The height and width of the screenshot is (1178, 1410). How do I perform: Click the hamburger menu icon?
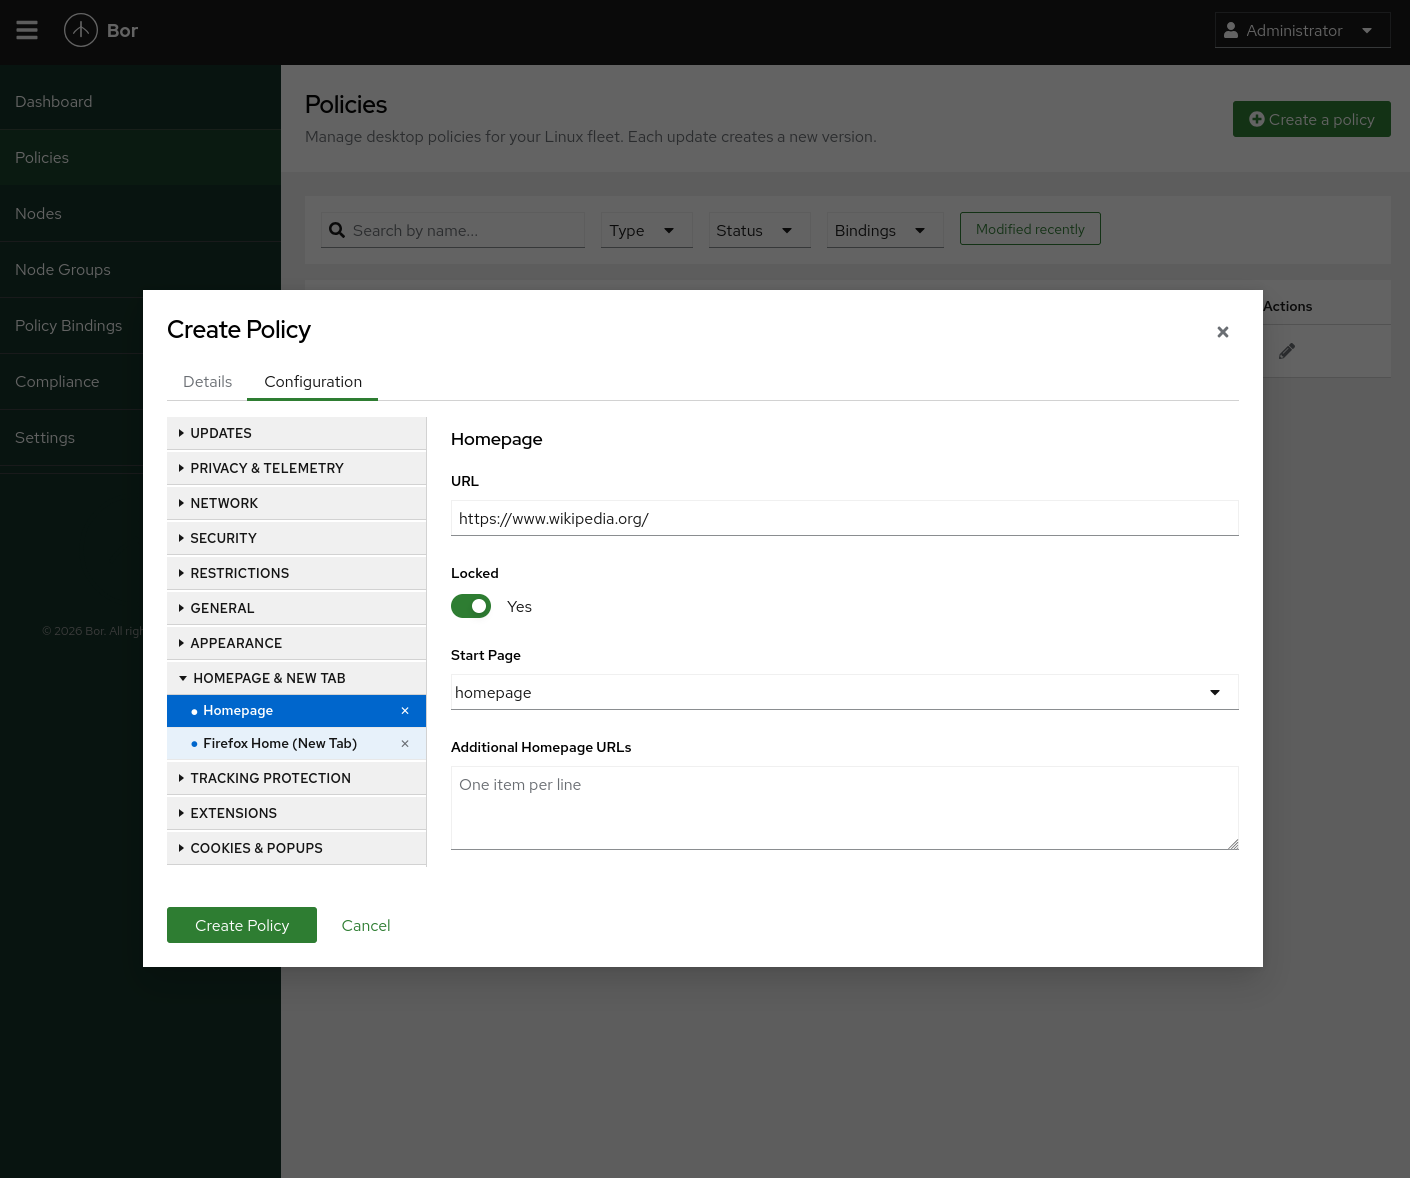click(27, 31)
